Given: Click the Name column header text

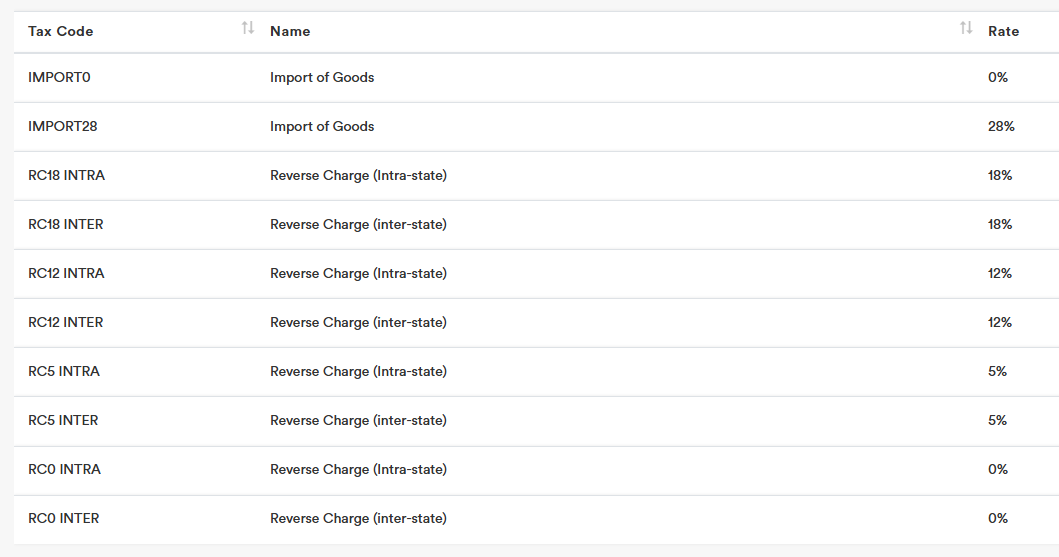Looking at the screenshot, I should tap(290, 31).
